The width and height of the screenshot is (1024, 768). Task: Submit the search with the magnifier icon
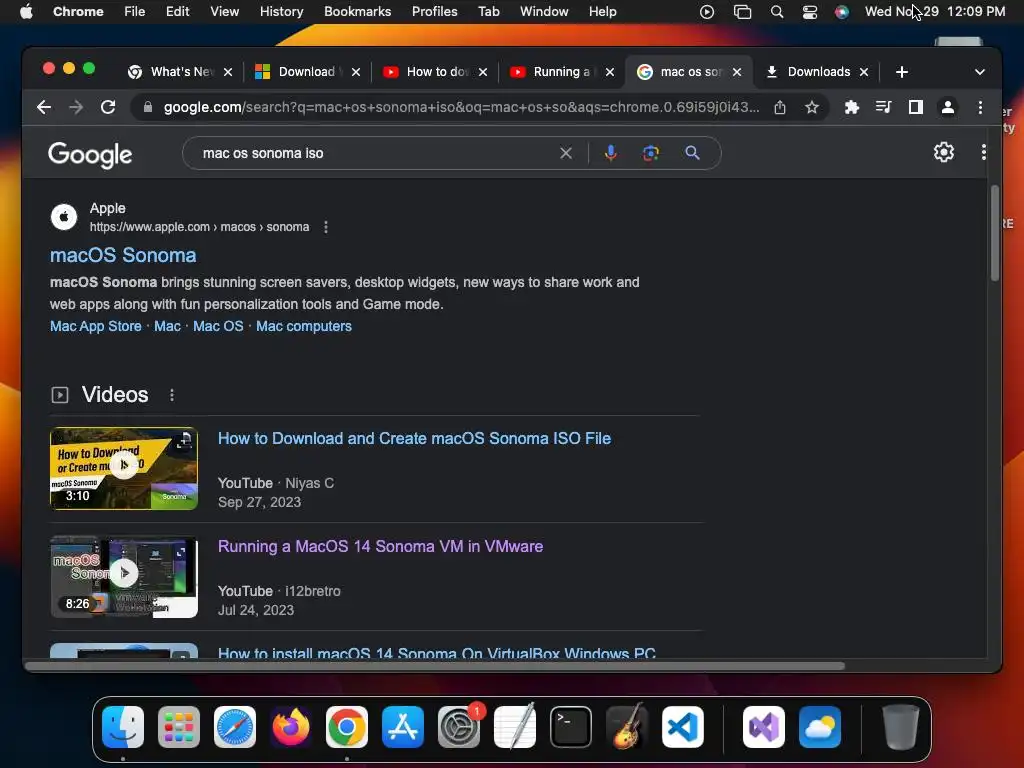point(692,153)
